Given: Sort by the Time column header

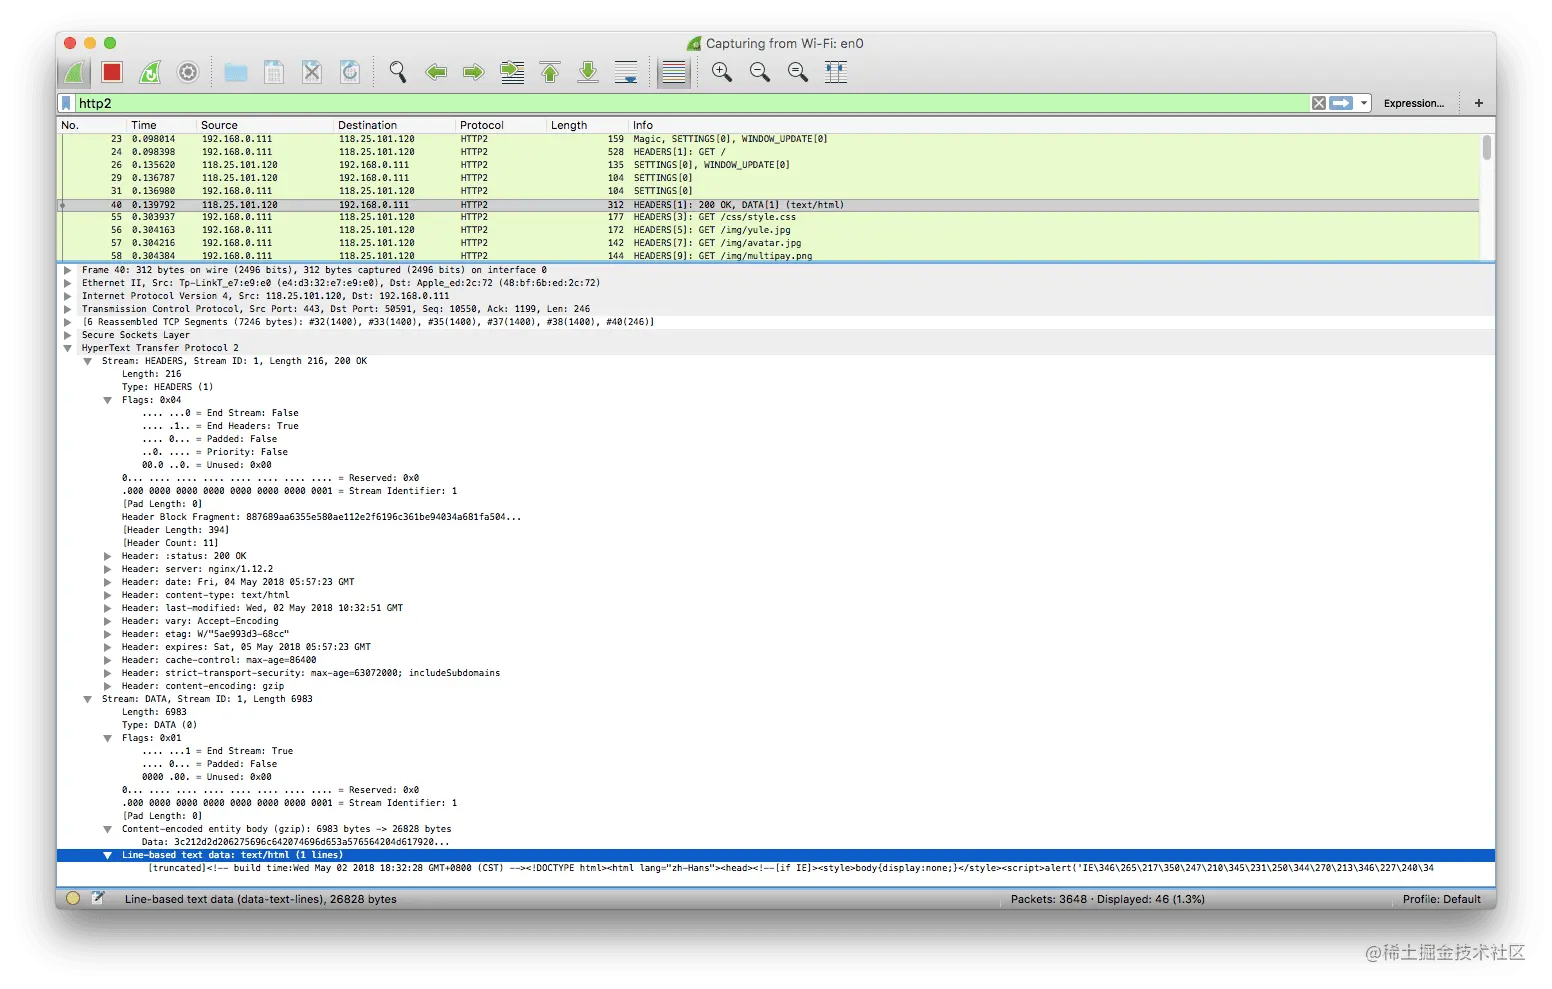Looking at the screenshot, I should pyautogui.click(x=162, y=125).
